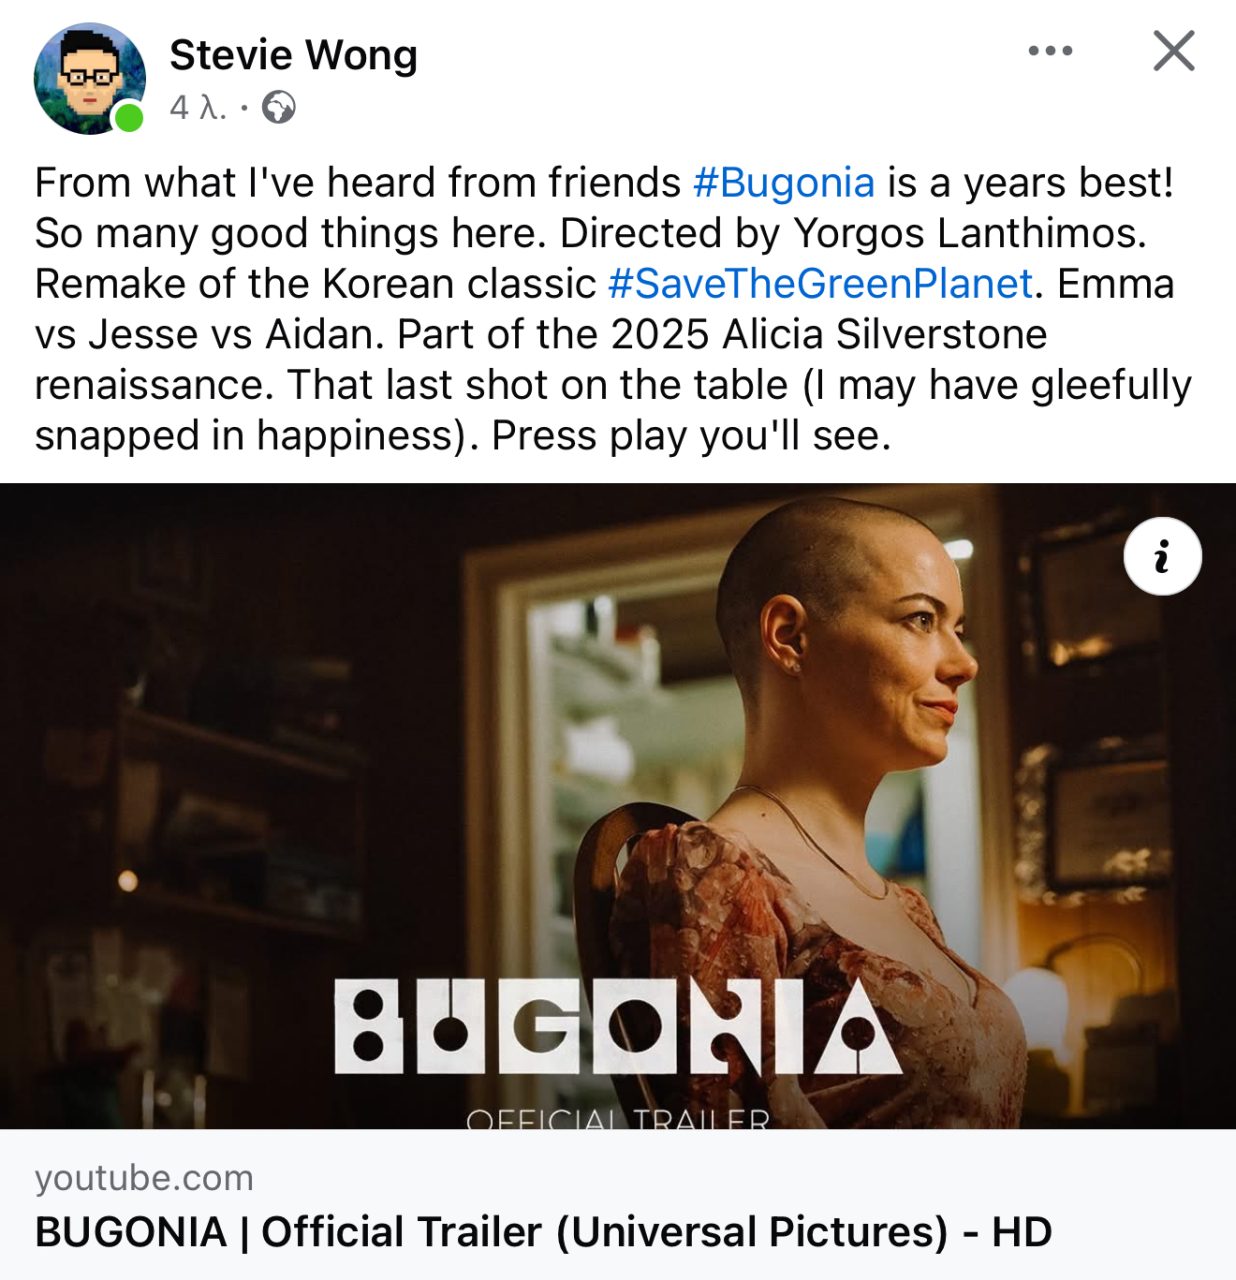Click the green online status dot
The image size is (1236, 1280).
click(x=128, y=118)
